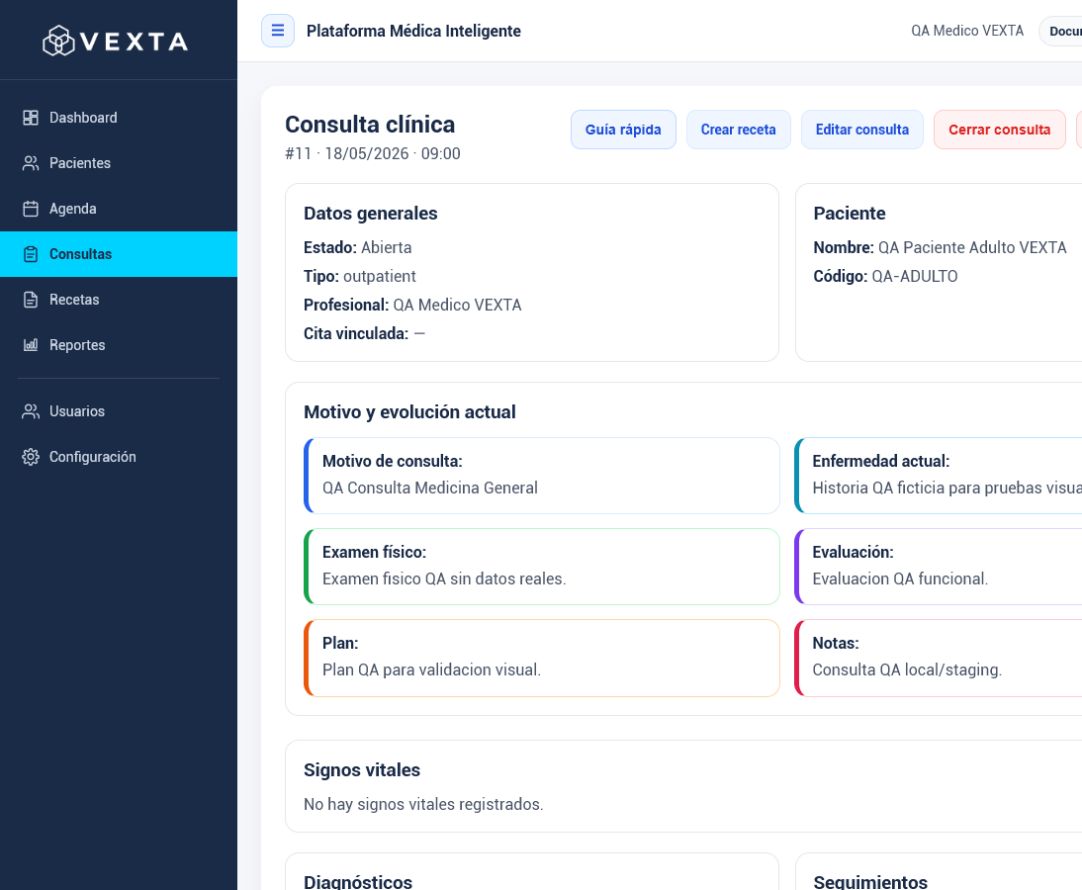The height and width of the screenshot is (890, 1082).
Task: Open Reportes from the sidebar
Action: tap(119, 346)
